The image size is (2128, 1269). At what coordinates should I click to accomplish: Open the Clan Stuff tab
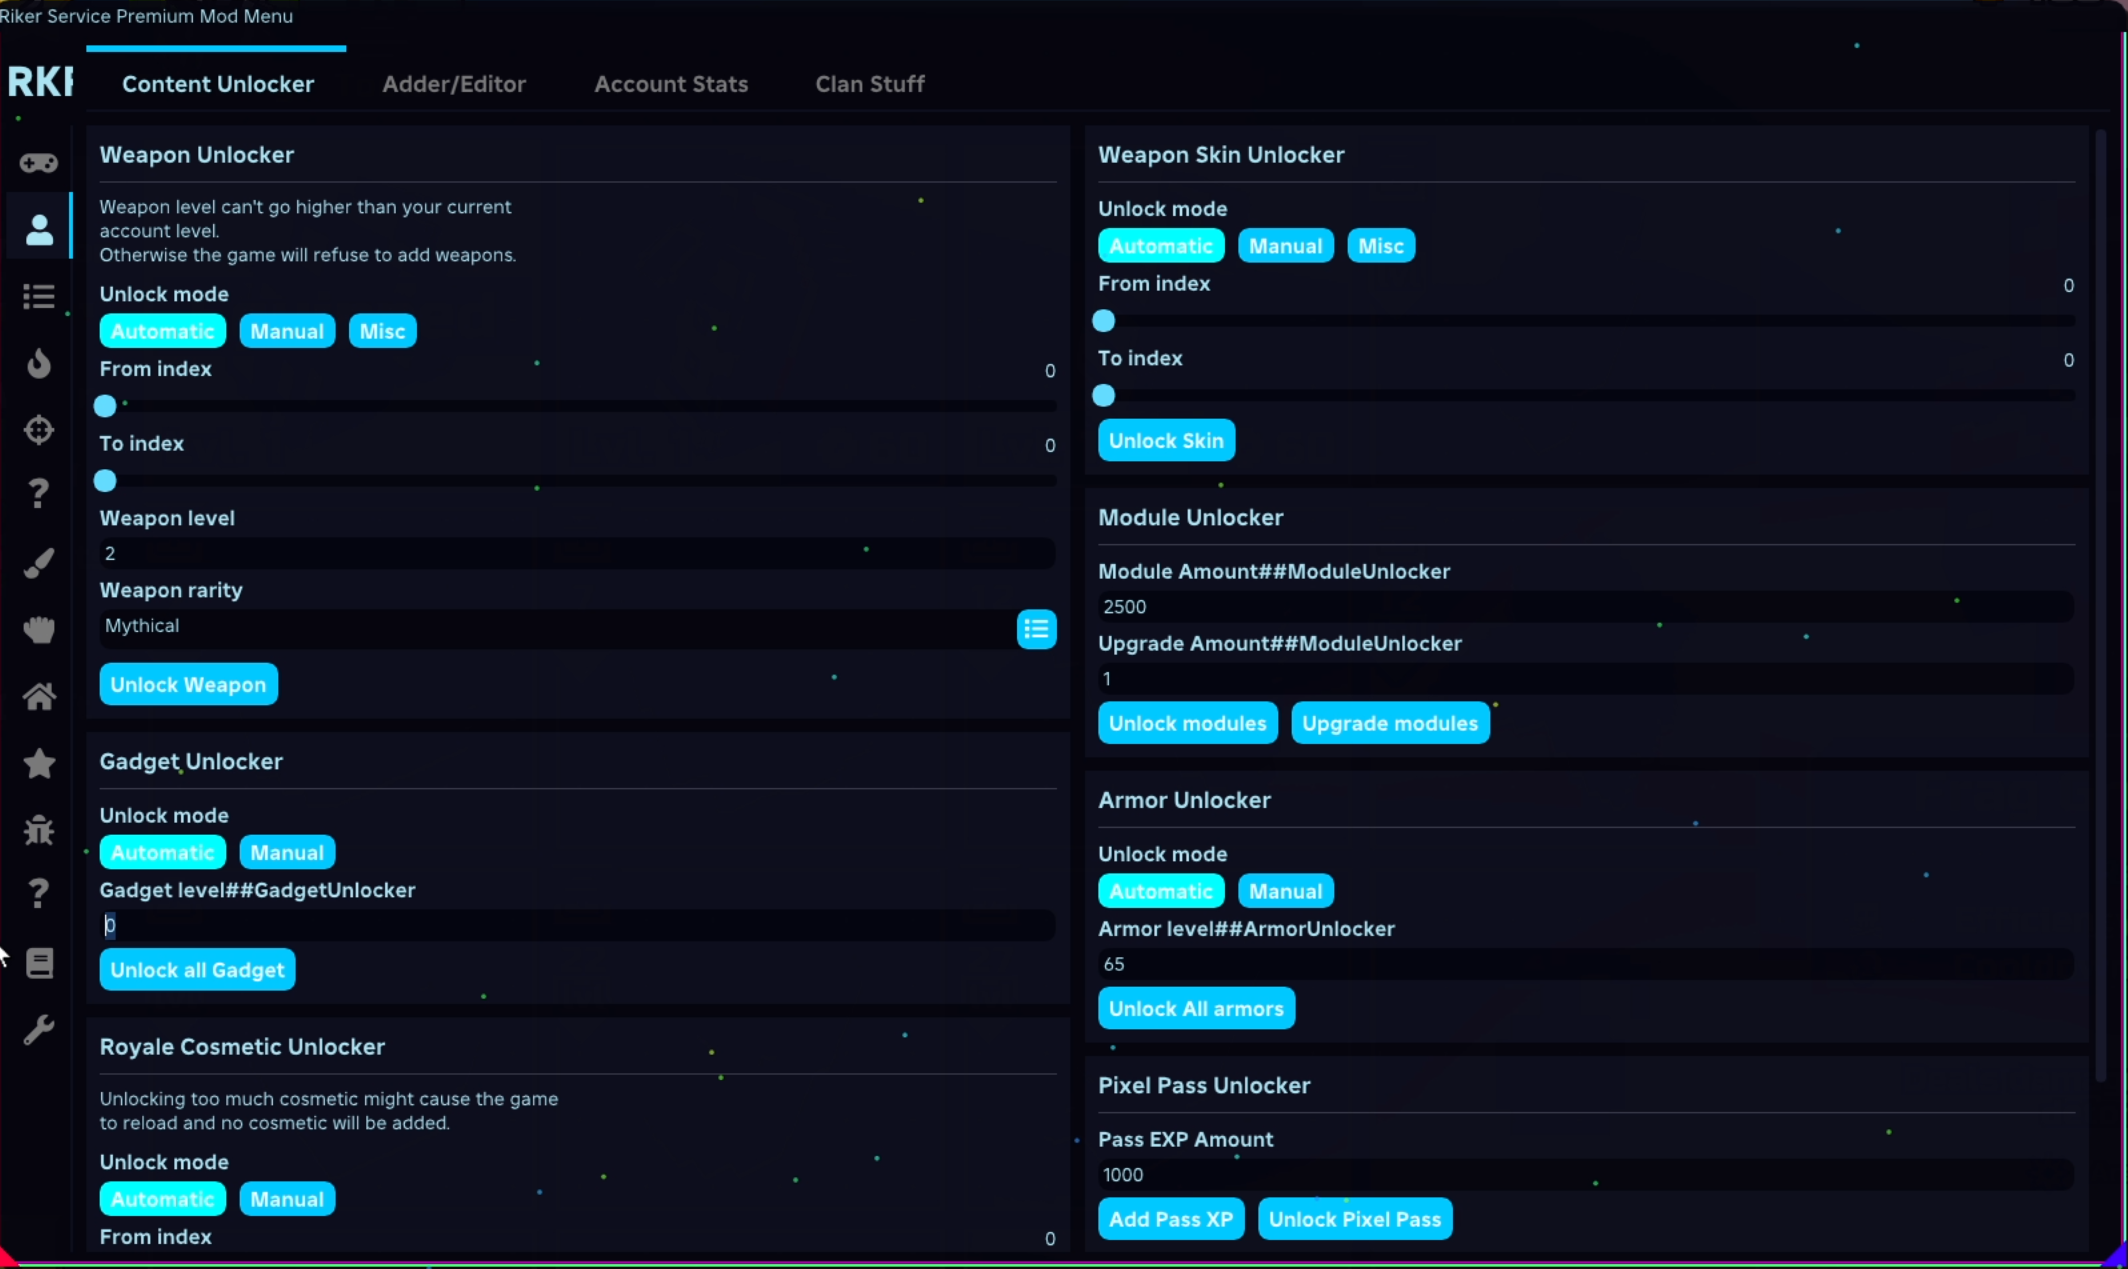(869, 84)
